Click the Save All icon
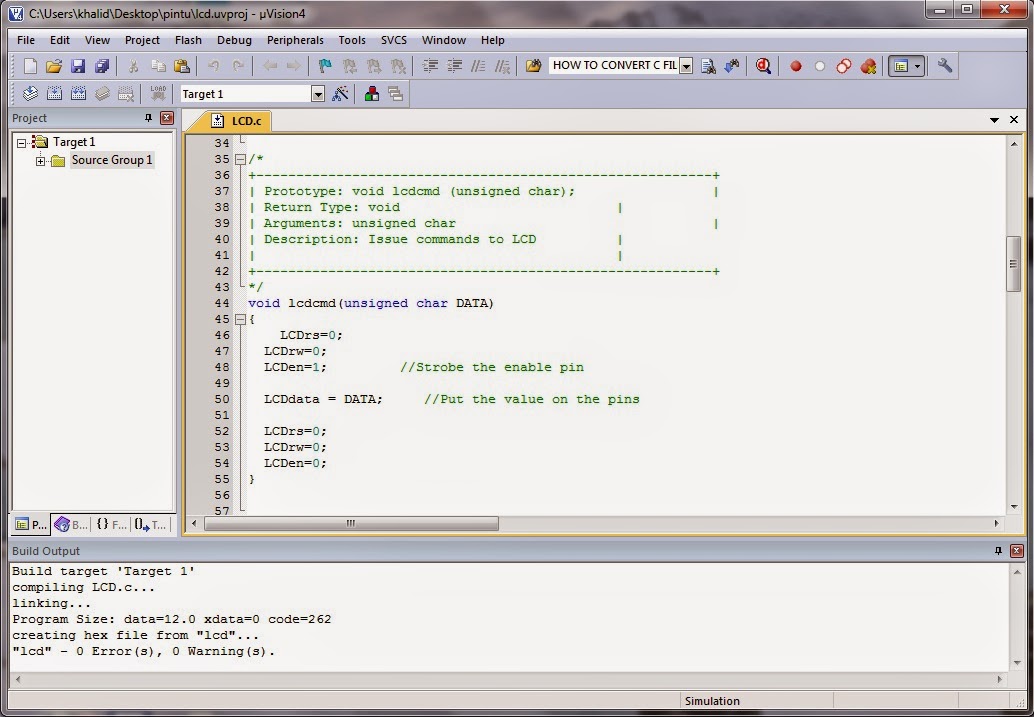This screenshot has width=1034, height=717. [x=102, y=66]
